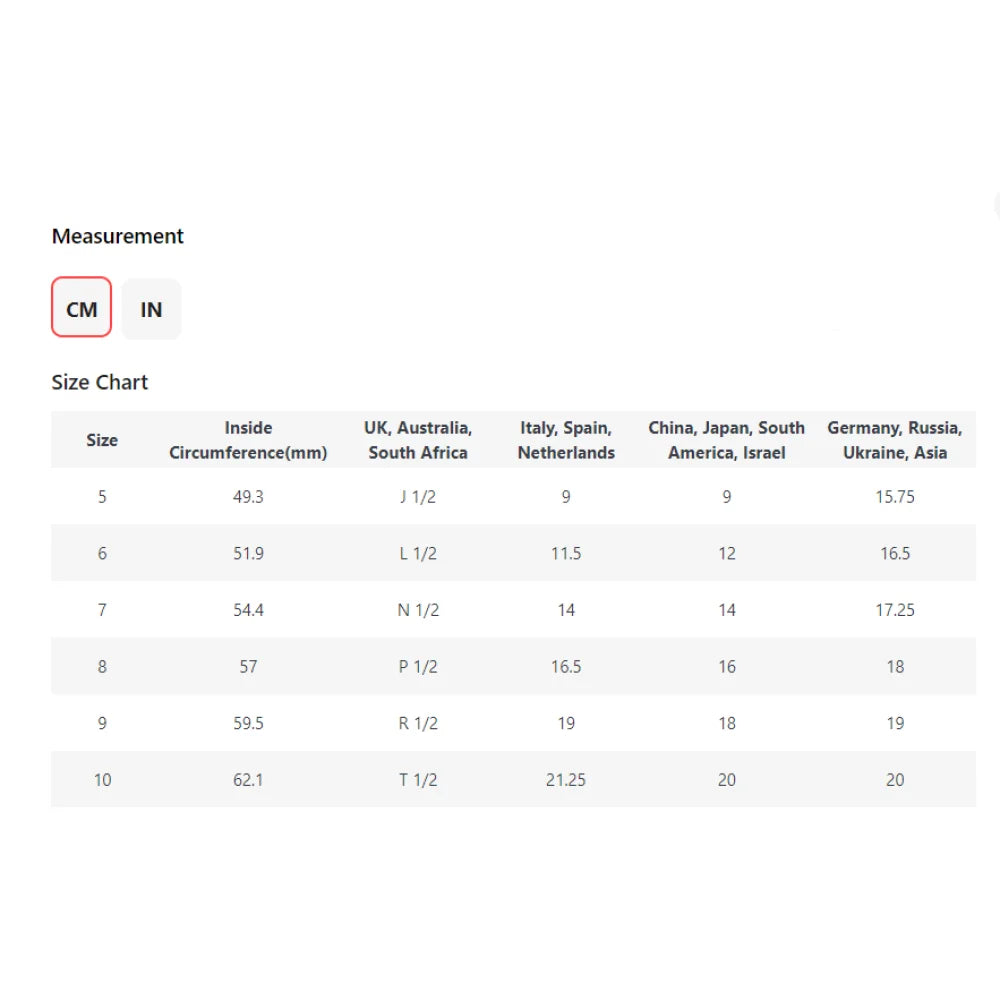Select the size 5 row

coord(513,497)
